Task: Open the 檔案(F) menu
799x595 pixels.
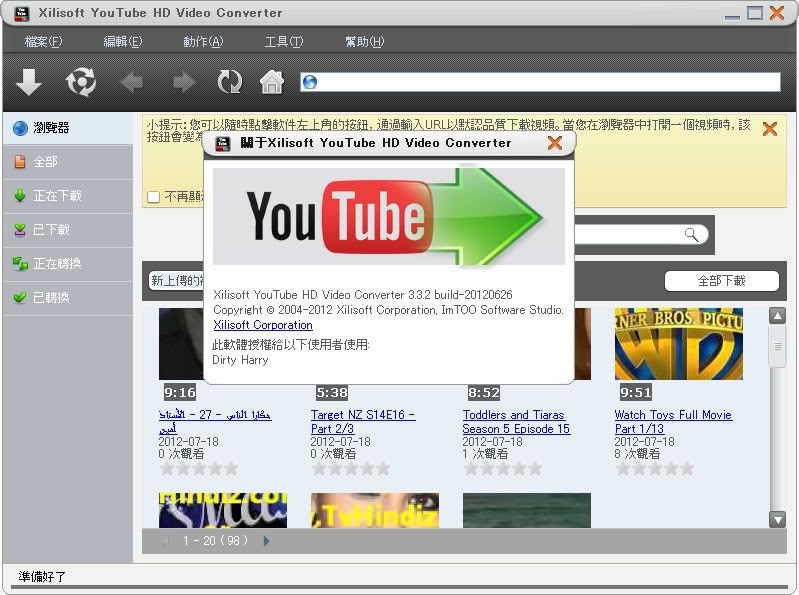Action: [43, 42]
